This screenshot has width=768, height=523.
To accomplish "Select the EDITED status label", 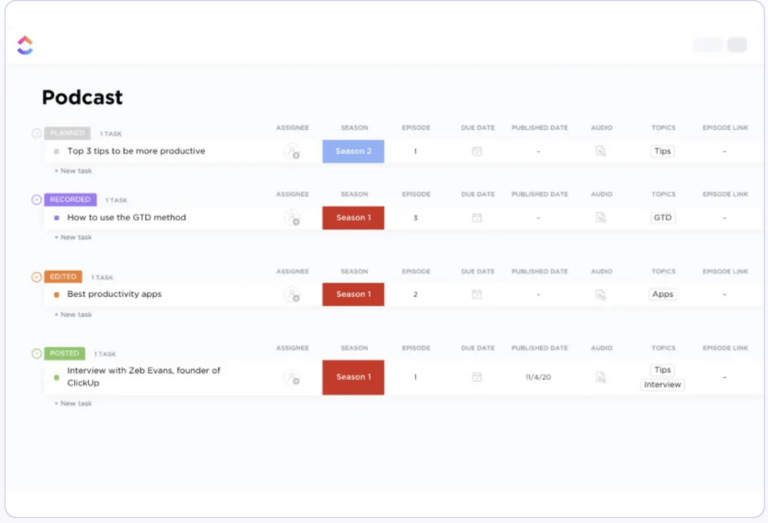I will coord(63,277).
